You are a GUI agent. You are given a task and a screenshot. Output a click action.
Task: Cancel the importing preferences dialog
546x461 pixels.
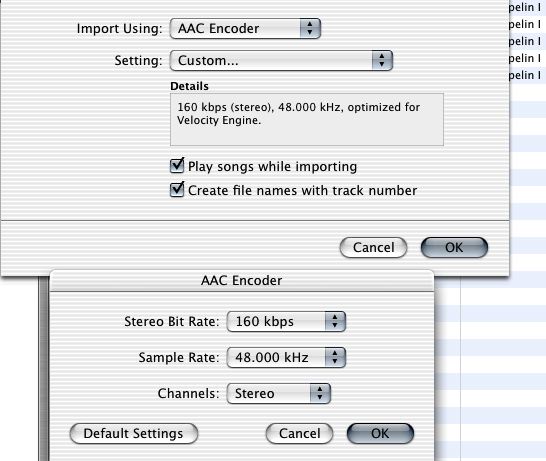pyautogui.click(x=373, y=248)
